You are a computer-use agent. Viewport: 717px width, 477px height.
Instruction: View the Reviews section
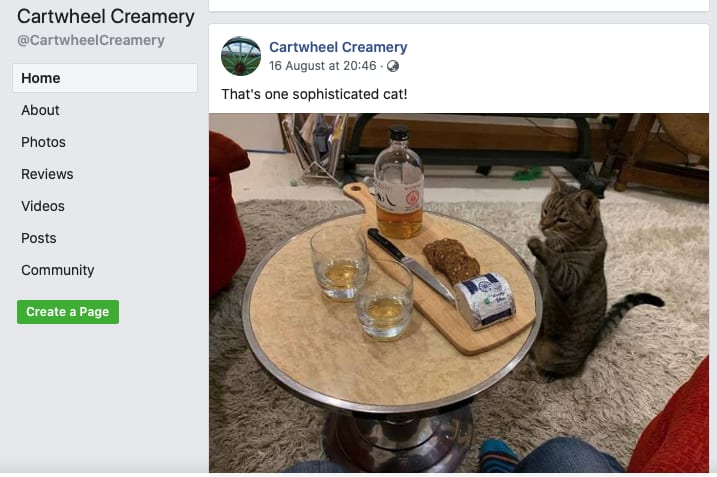47,174
